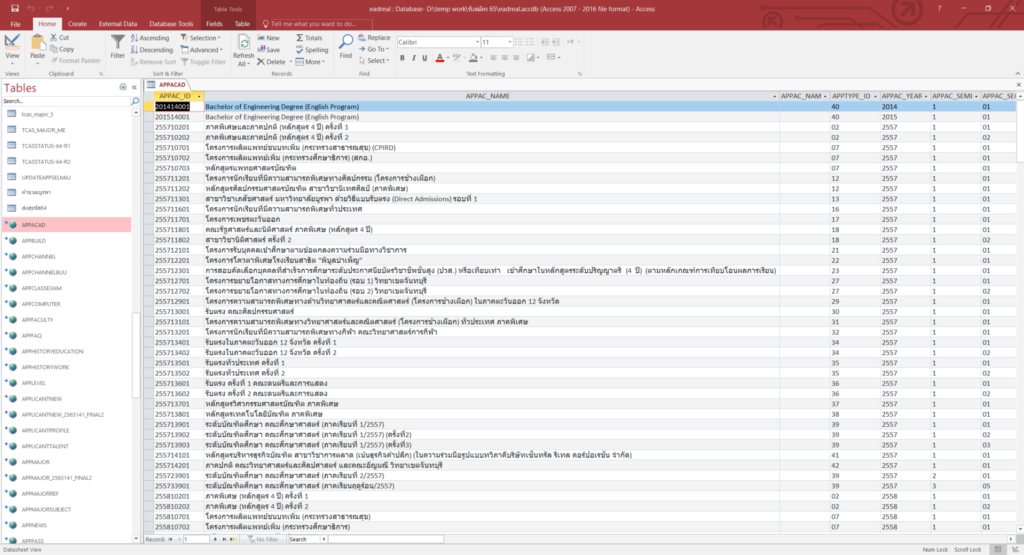The height and width of the screenshot is (555, 1024).
Task: Switch to the Create ribbon tab
Action: click(77, 22)
